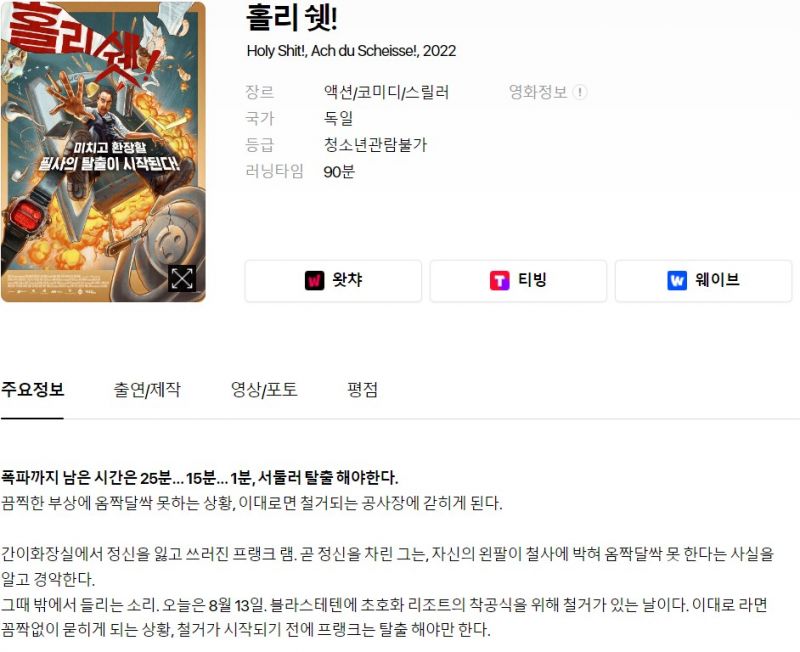
Task: Open the 티빙 streaming button
Action: tap(518, 281)
